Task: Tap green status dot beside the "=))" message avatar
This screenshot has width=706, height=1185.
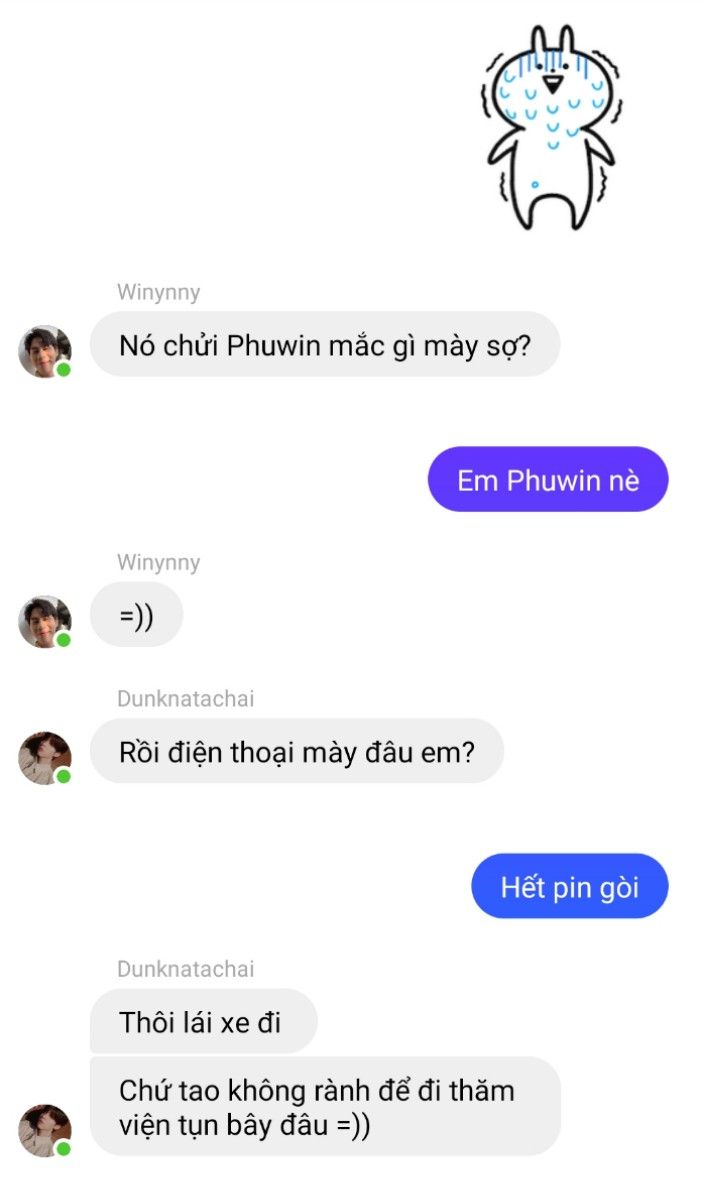Action: [63, 639]
